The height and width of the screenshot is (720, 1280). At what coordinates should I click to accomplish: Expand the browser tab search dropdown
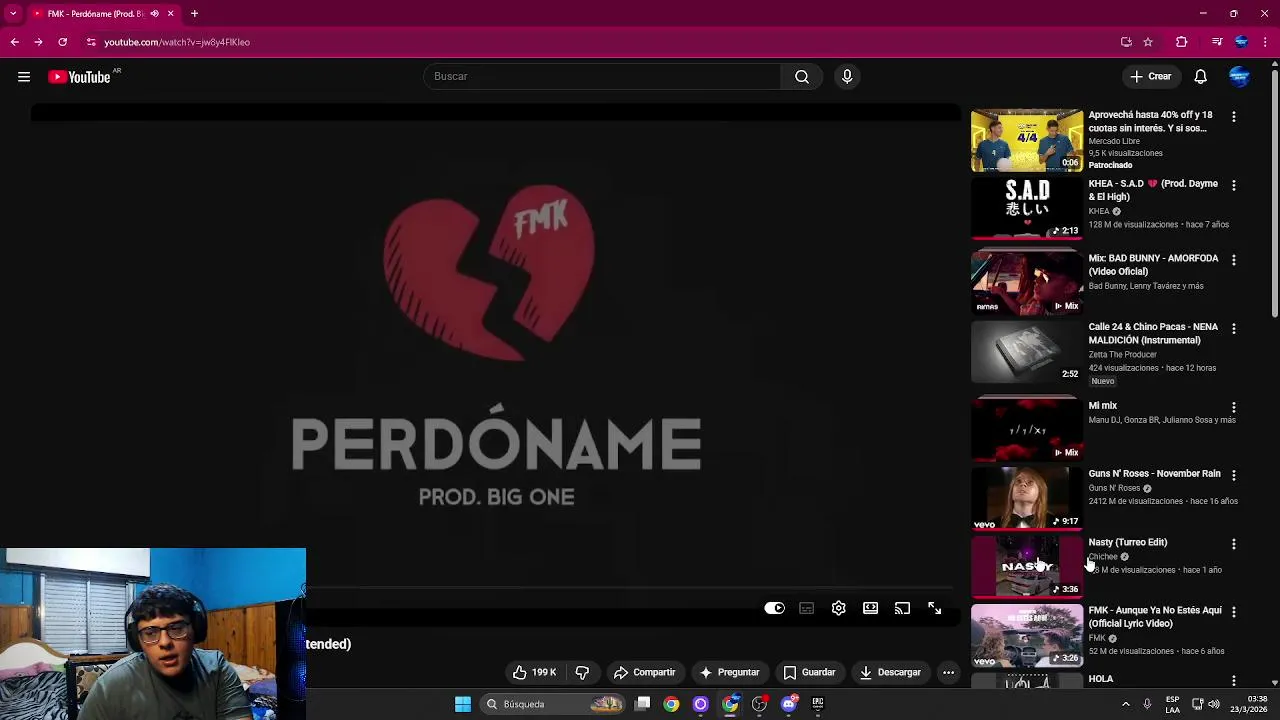[13, 13]
